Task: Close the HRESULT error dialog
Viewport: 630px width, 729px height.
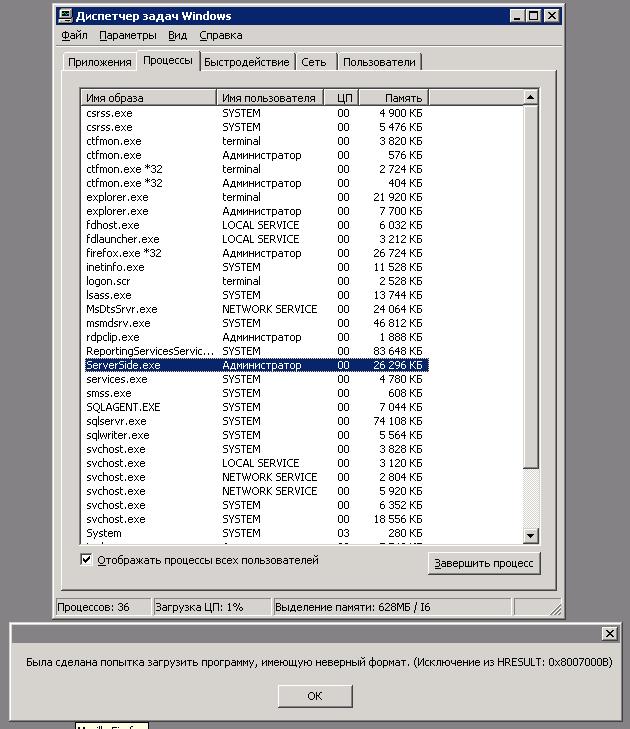Action: [x=610, y=633]
